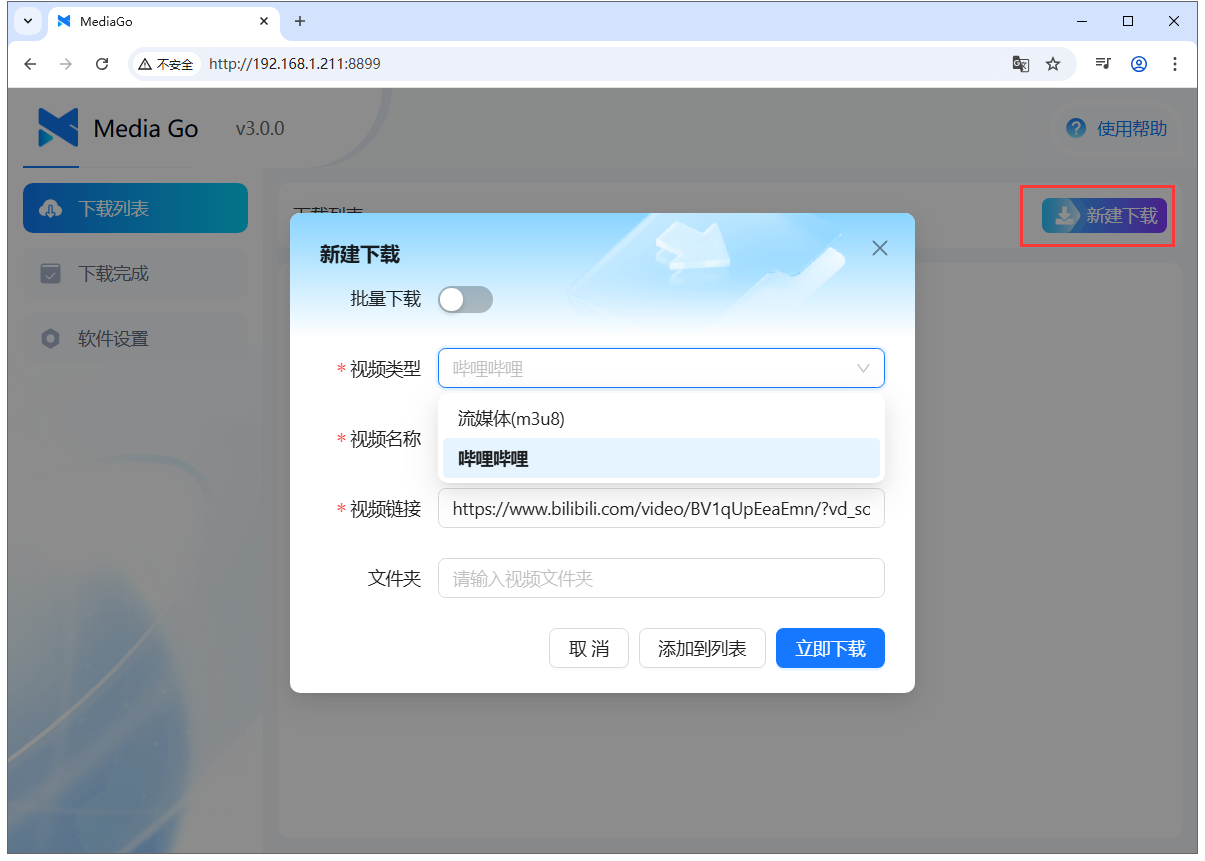
Task: Switch to the MediaGo browser tab
Action: [140, 20]
